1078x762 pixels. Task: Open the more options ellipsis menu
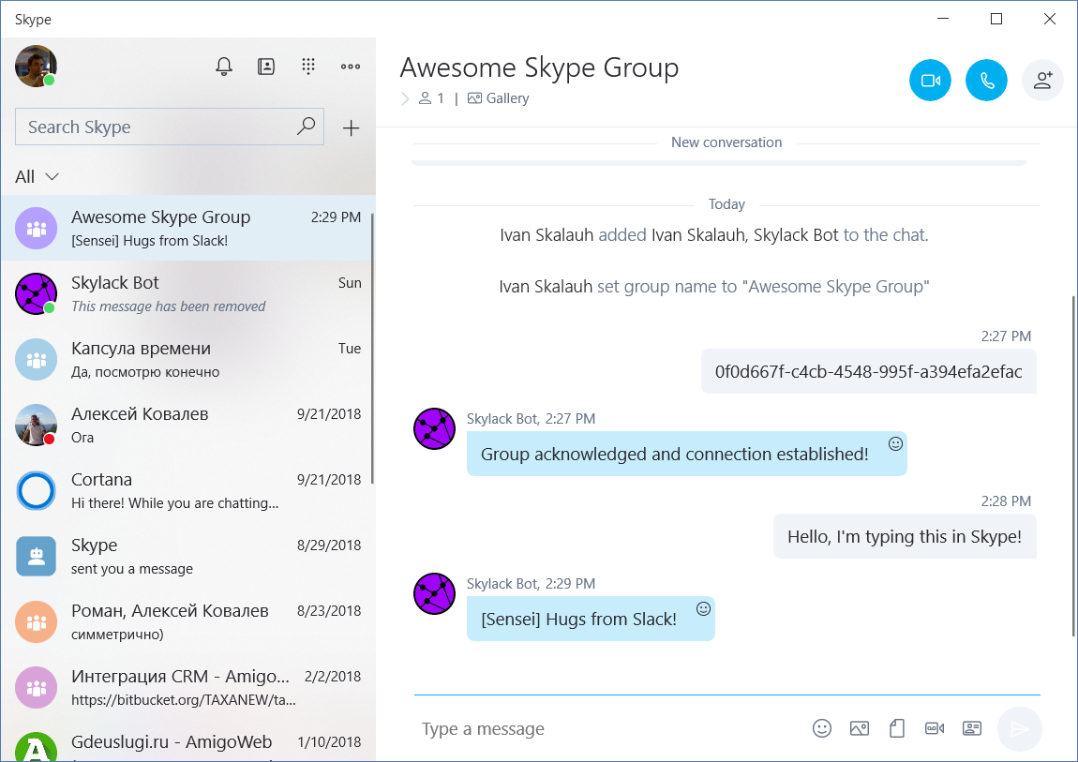point(351,67)
